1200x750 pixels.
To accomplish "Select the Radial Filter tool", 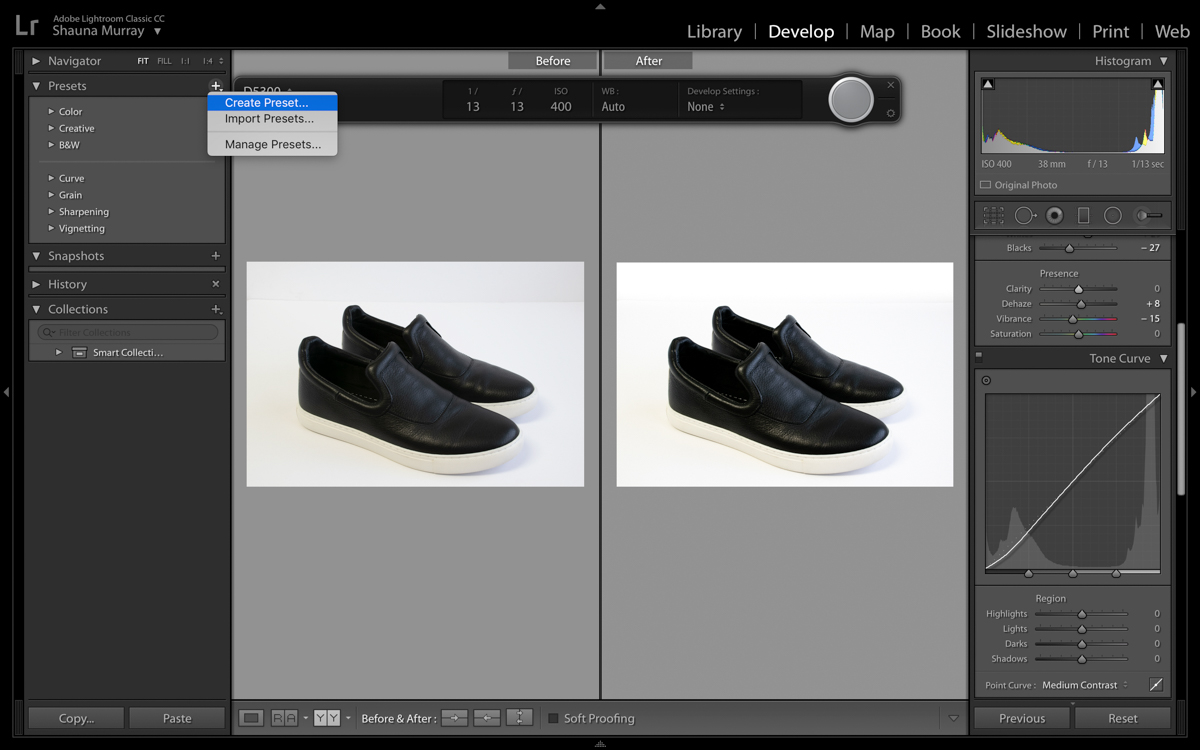I will tap(1112, 215).
